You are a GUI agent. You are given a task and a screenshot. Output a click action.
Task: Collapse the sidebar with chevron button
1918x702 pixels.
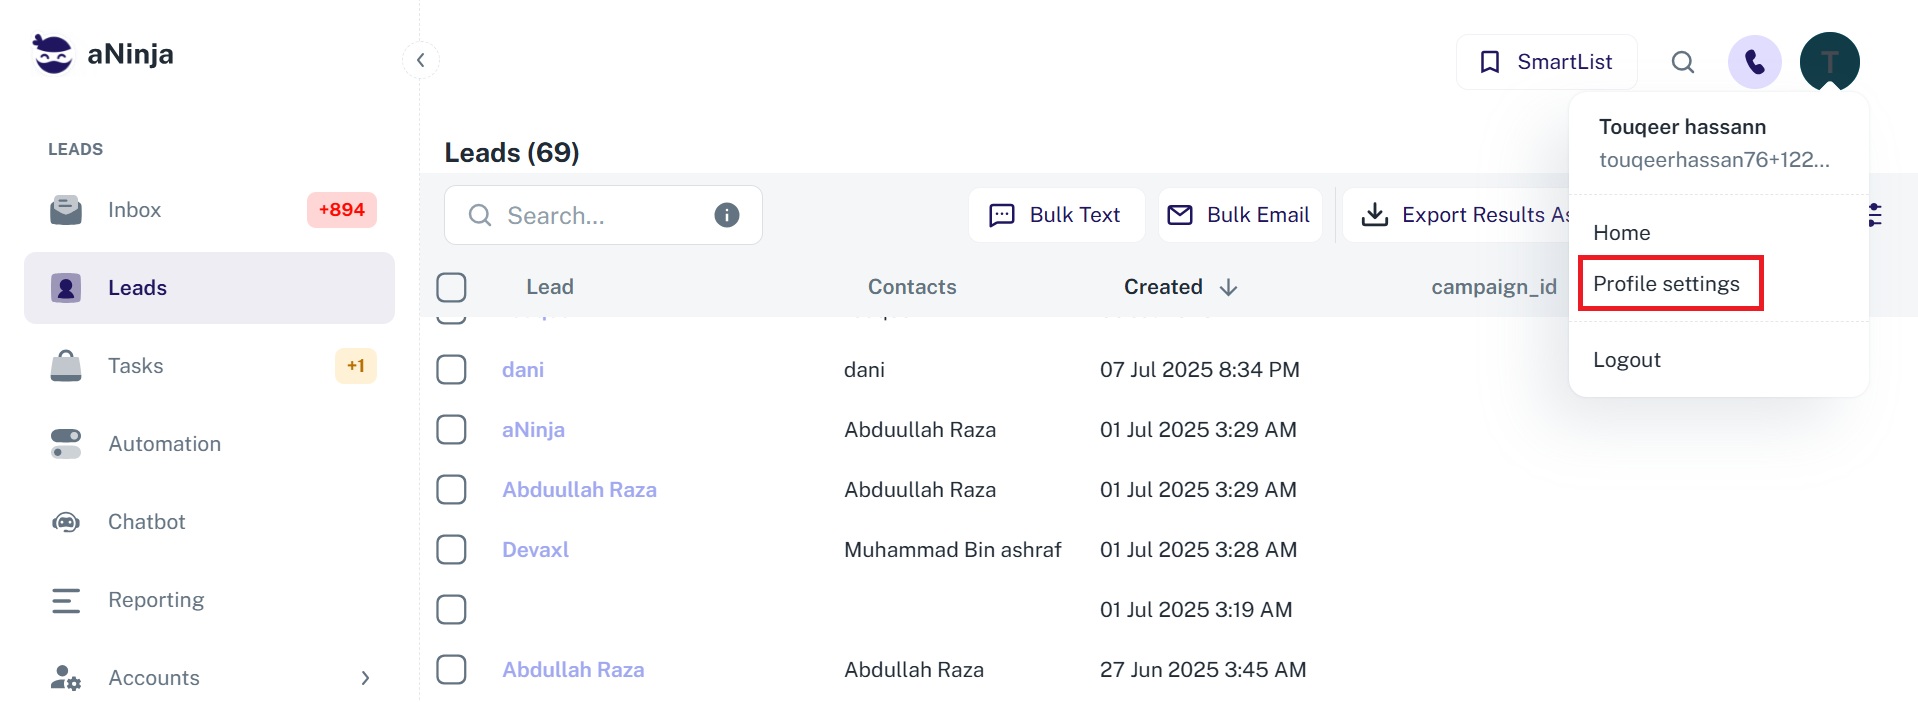[421, 60]
